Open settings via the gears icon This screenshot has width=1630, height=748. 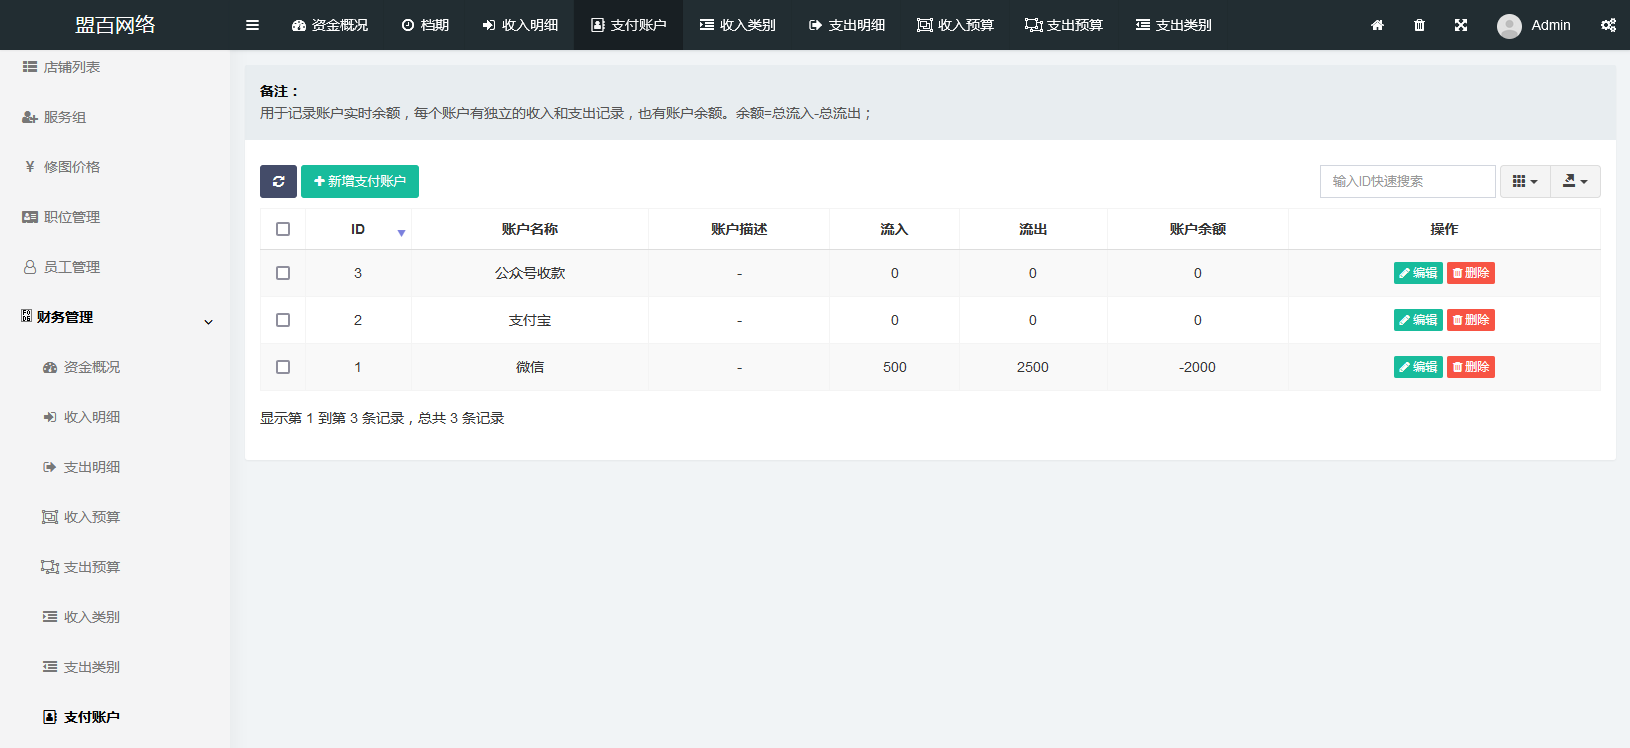pyautogui.click(x=1608, y=25)
